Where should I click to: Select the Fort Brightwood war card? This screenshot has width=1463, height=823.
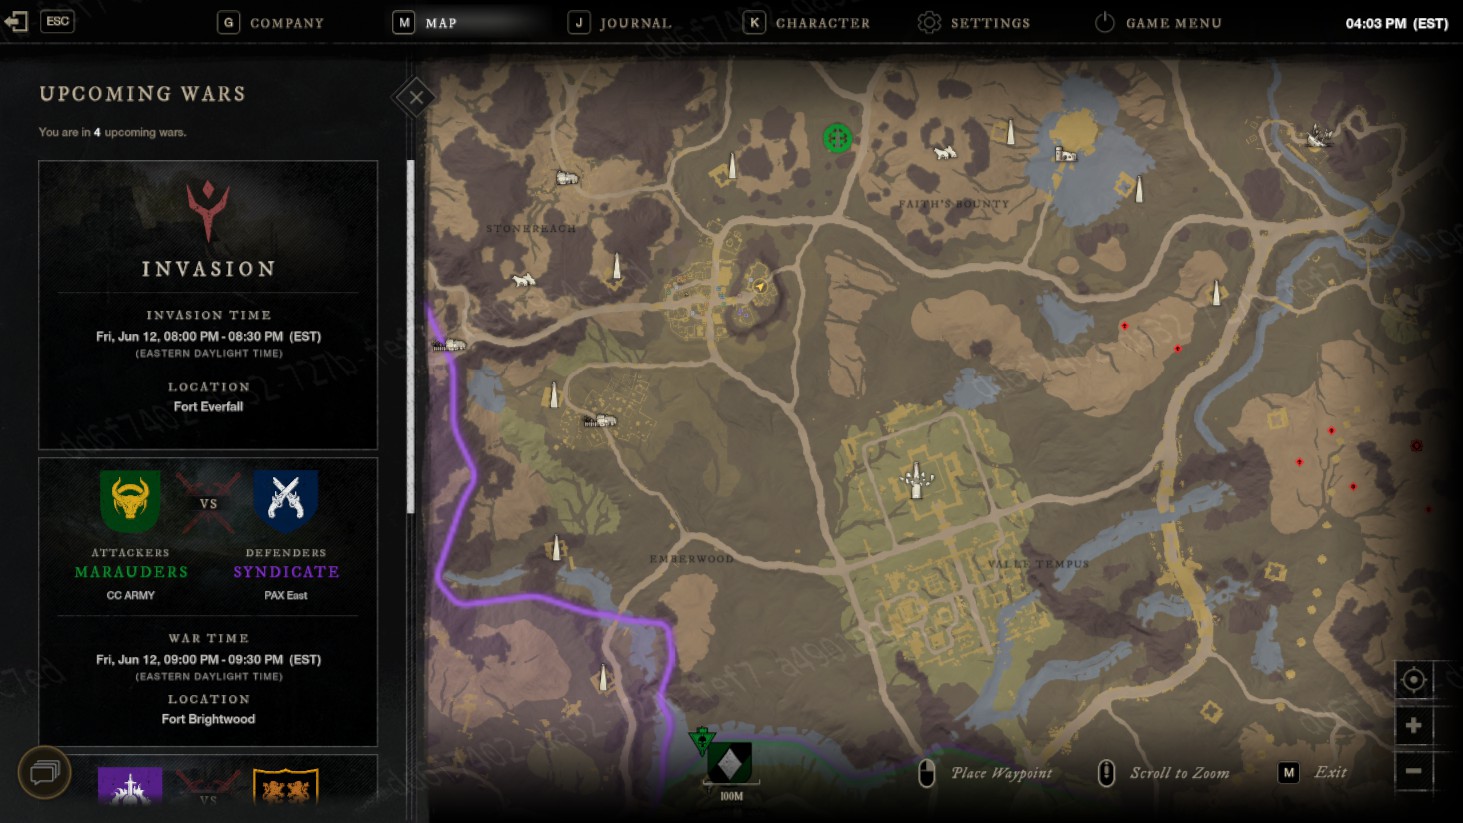[x=208, y=601]
